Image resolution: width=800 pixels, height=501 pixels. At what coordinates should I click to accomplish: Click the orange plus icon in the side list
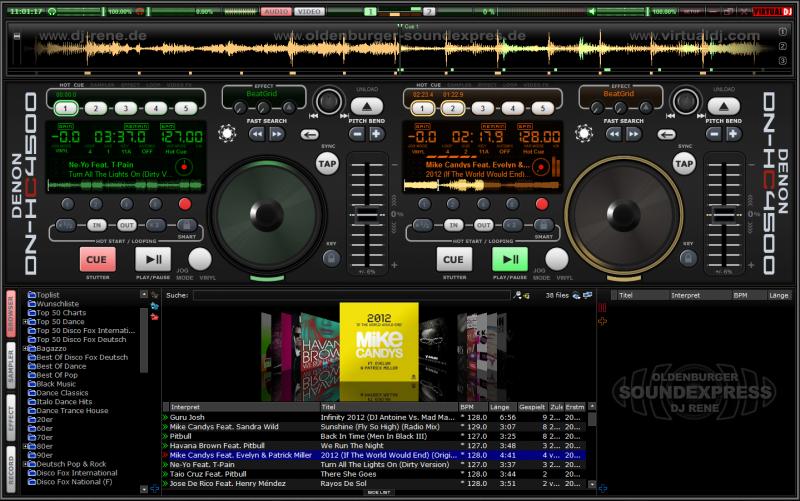pos(603,321)
